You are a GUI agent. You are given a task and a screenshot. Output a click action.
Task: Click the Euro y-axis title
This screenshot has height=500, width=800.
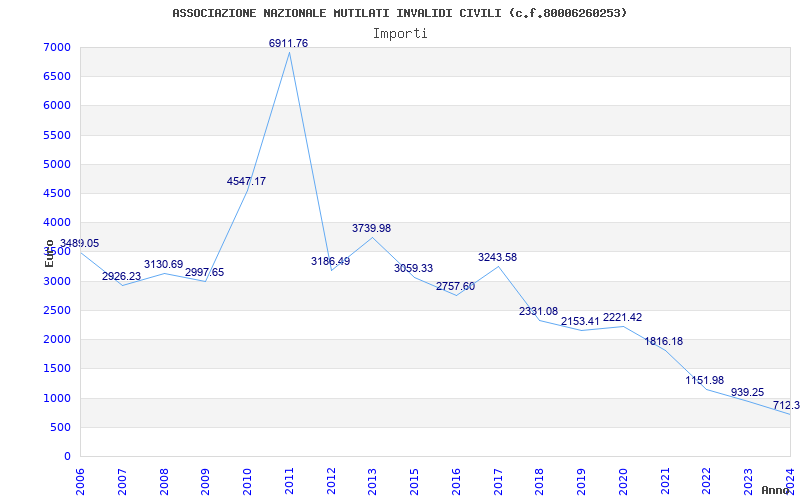click(x=49, y=254)
